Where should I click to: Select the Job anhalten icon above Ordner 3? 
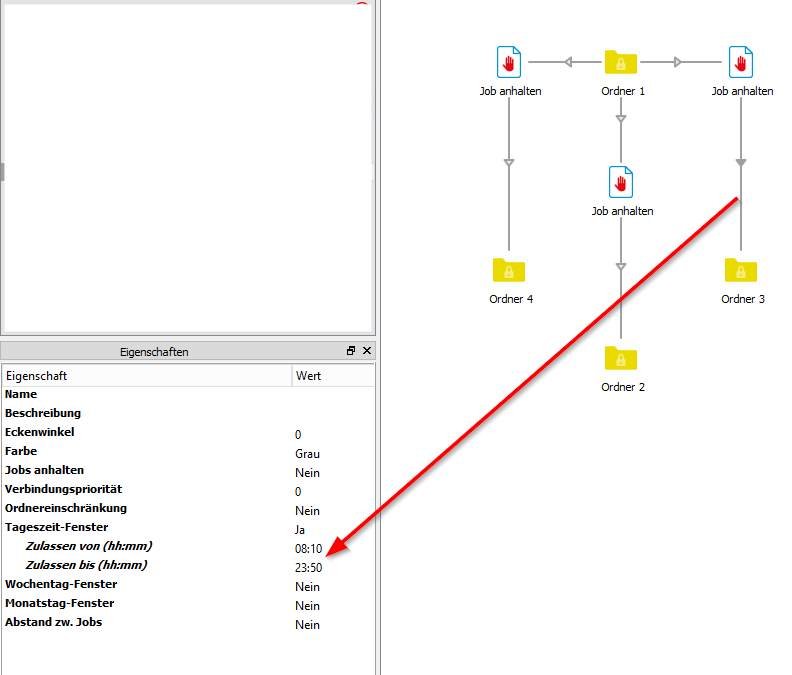pyautogui.click(x=741, y=62)
